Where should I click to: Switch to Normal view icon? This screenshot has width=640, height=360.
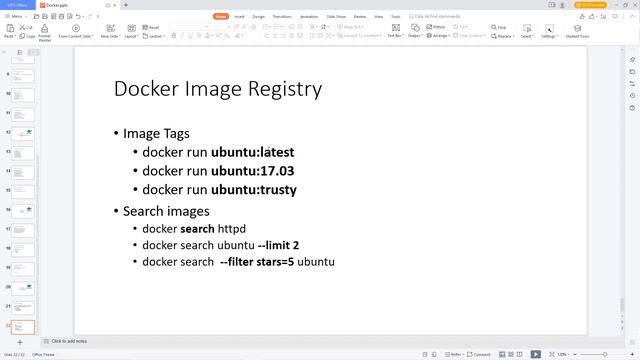coord(502,354)
